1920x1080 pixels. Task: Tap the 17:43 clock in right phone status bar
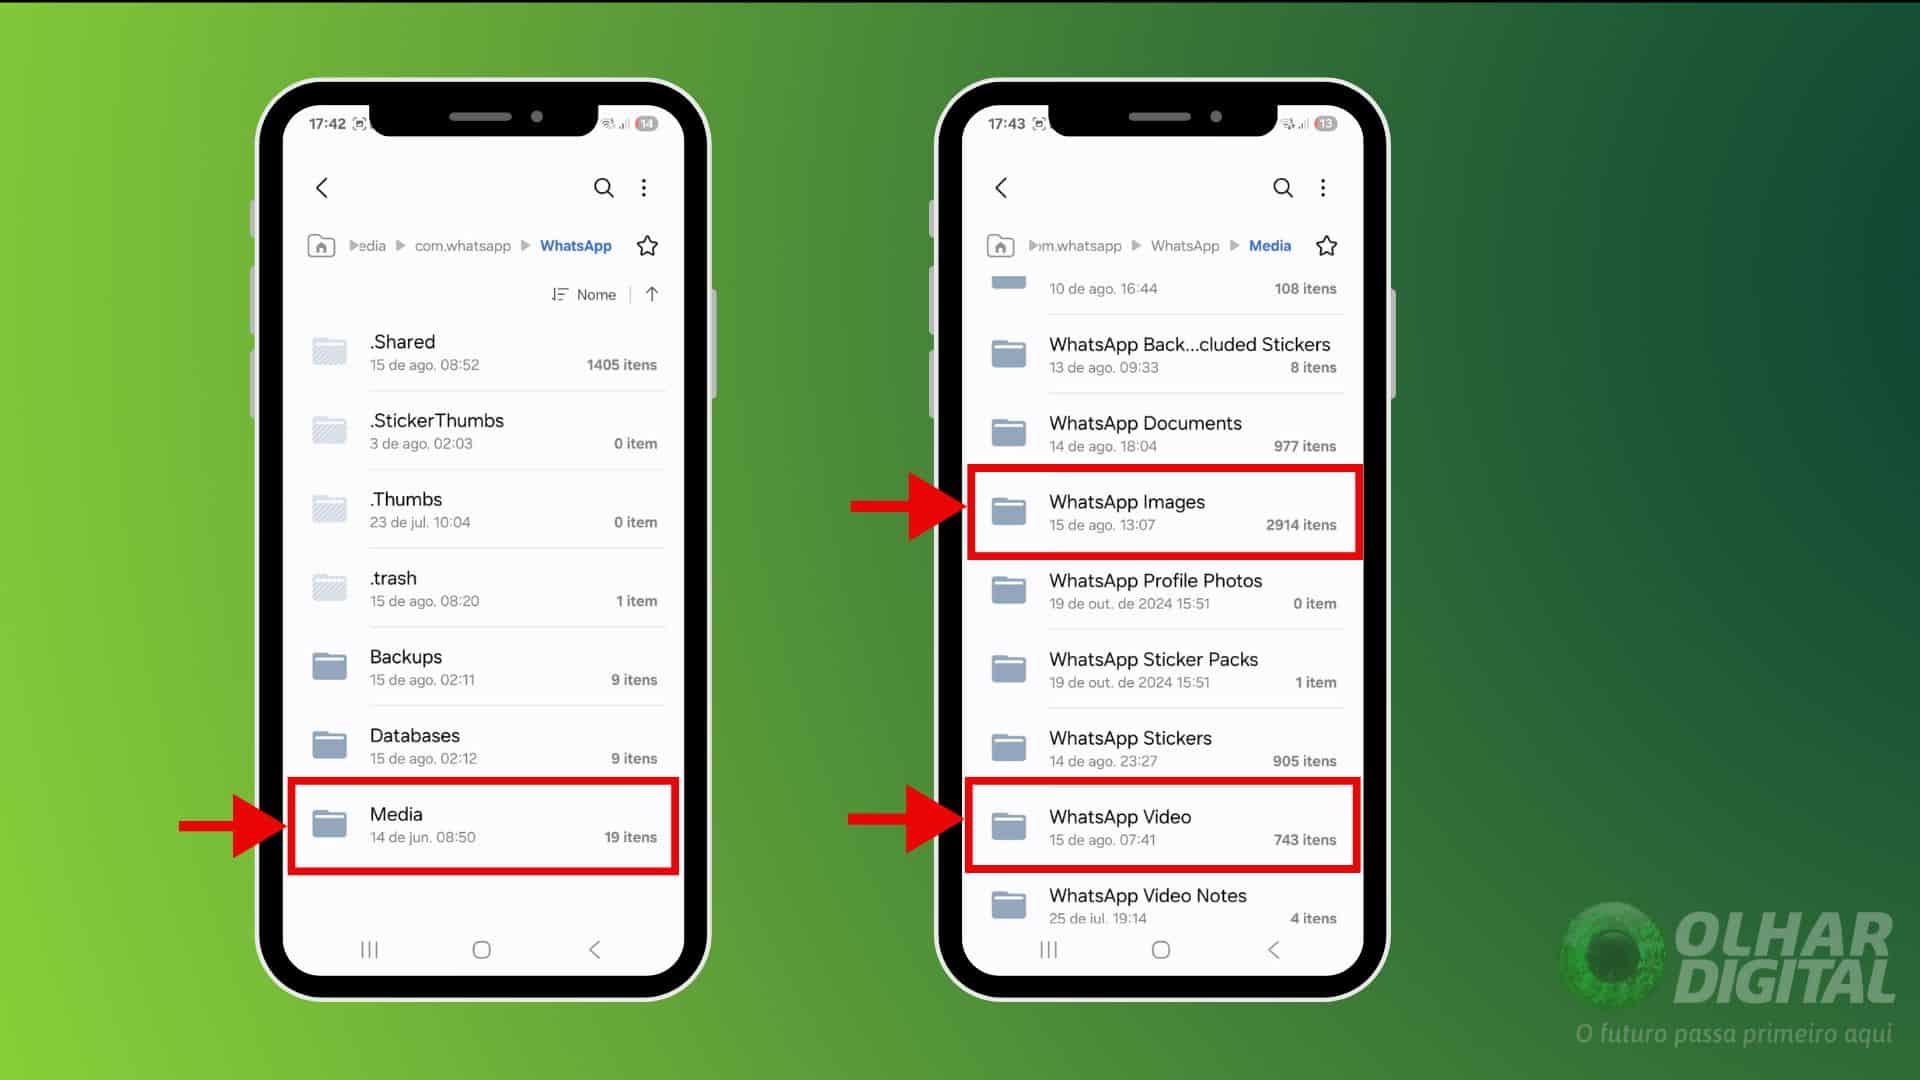(1006, 124)
